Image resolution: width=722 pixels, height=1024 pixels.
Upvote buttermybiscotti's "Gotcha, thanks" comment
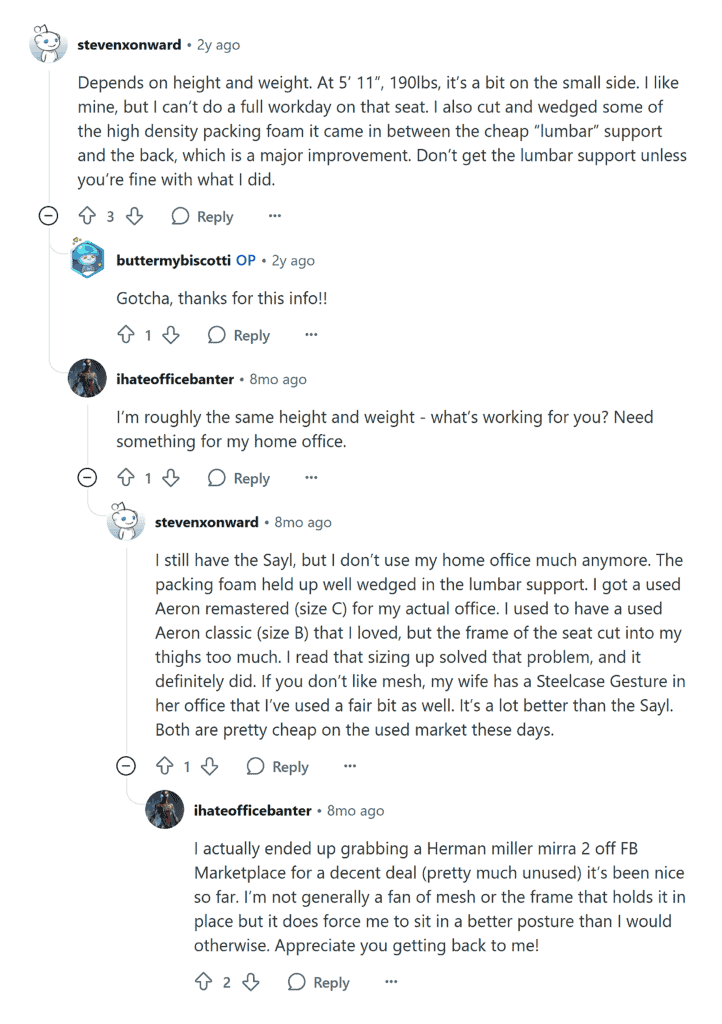(125, 335)
